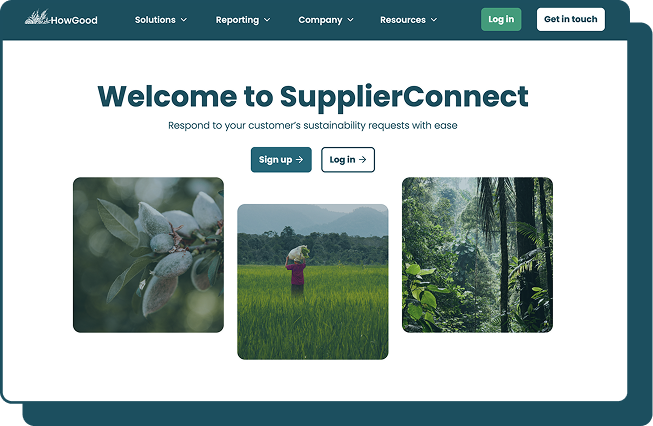The height and width of the screenshot is (426, 653).
Task: Expand the Company chevron arrow
Action: pos(350,20)
